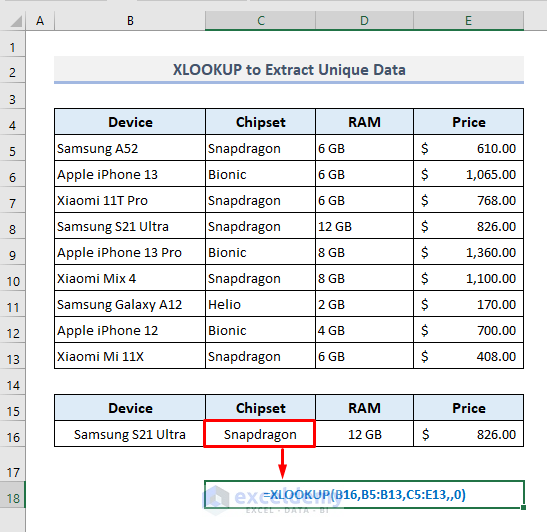Select the 'Xiaomi Mi 11X' cell
The image size is (547, 532).
tap(130, 356)
